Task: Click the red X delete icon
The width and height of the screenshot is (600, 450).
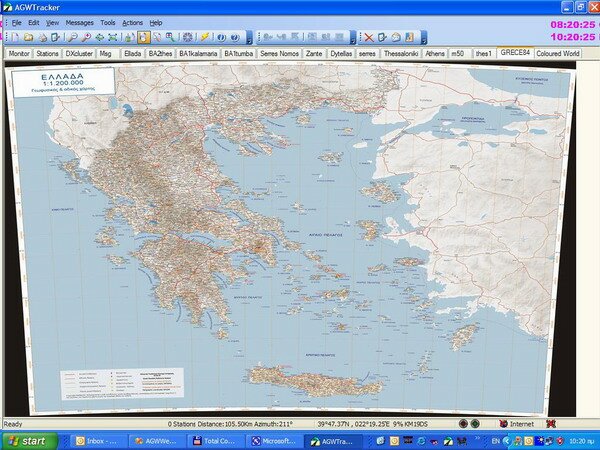Action: [x=369, y=38]
